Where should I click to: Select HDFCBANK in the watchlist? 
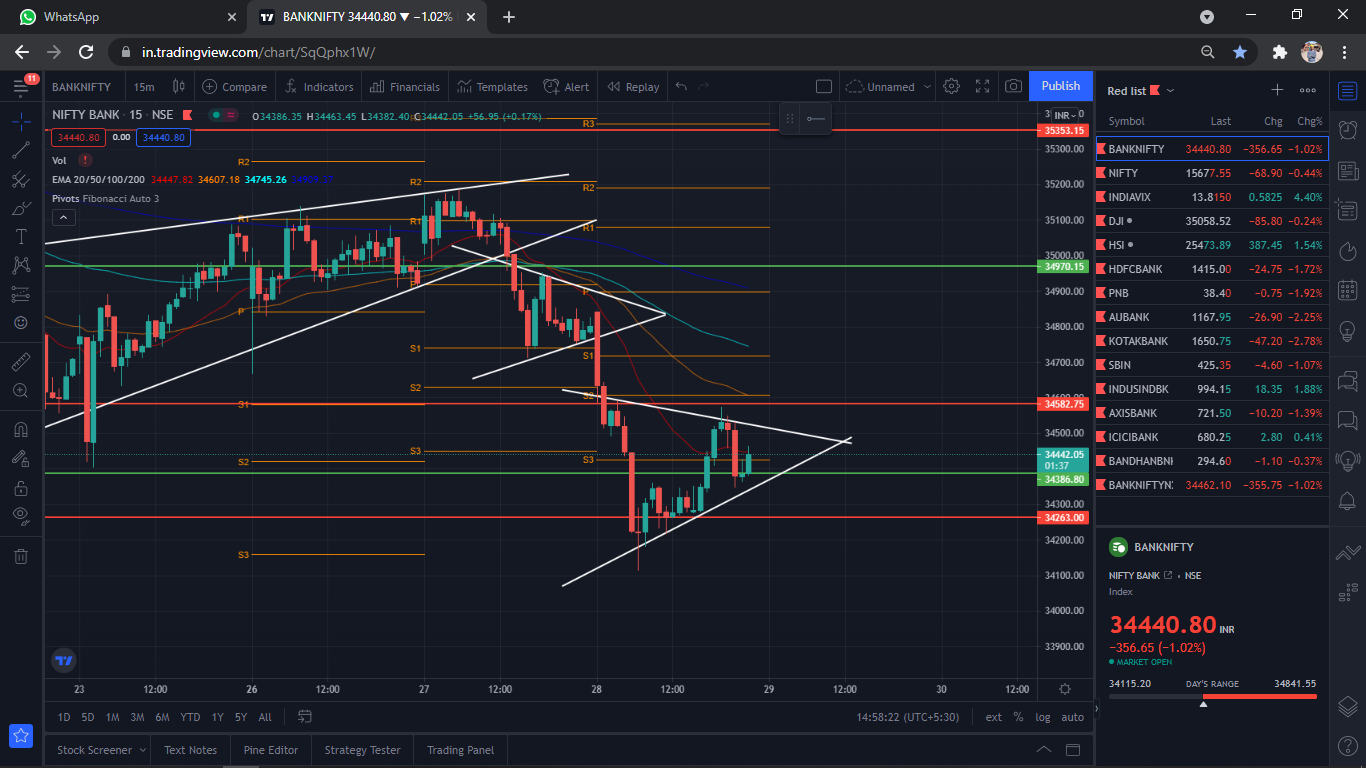[1212, 269]
